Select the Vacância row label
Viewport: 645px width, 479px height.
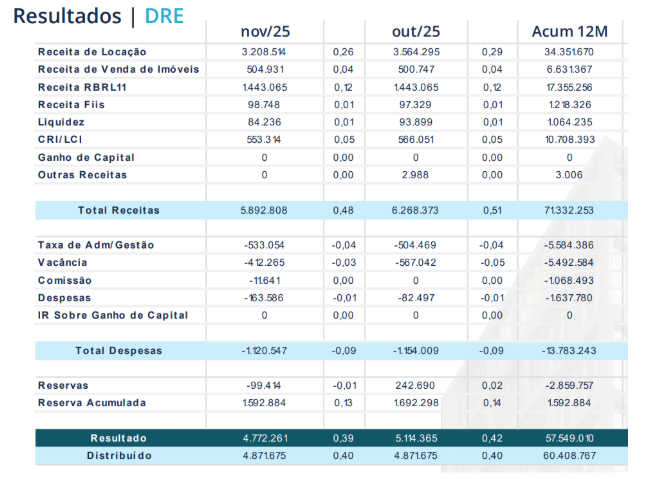coord(64,262)
